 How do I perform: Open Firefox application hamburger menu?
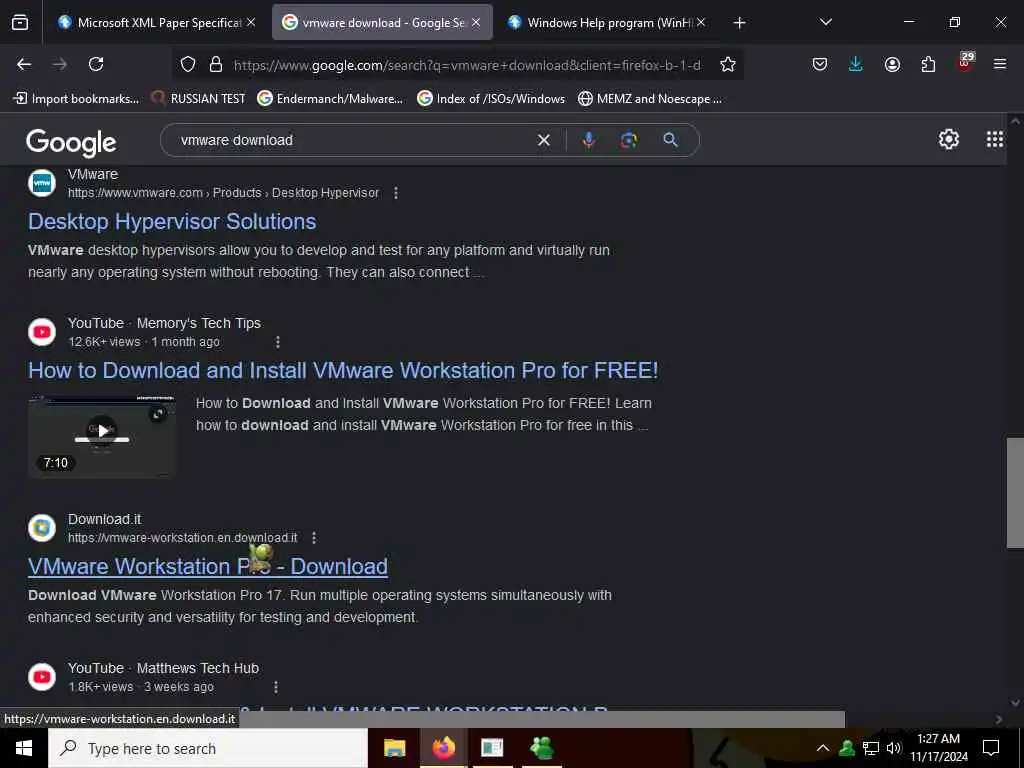tap(1000, 64)
